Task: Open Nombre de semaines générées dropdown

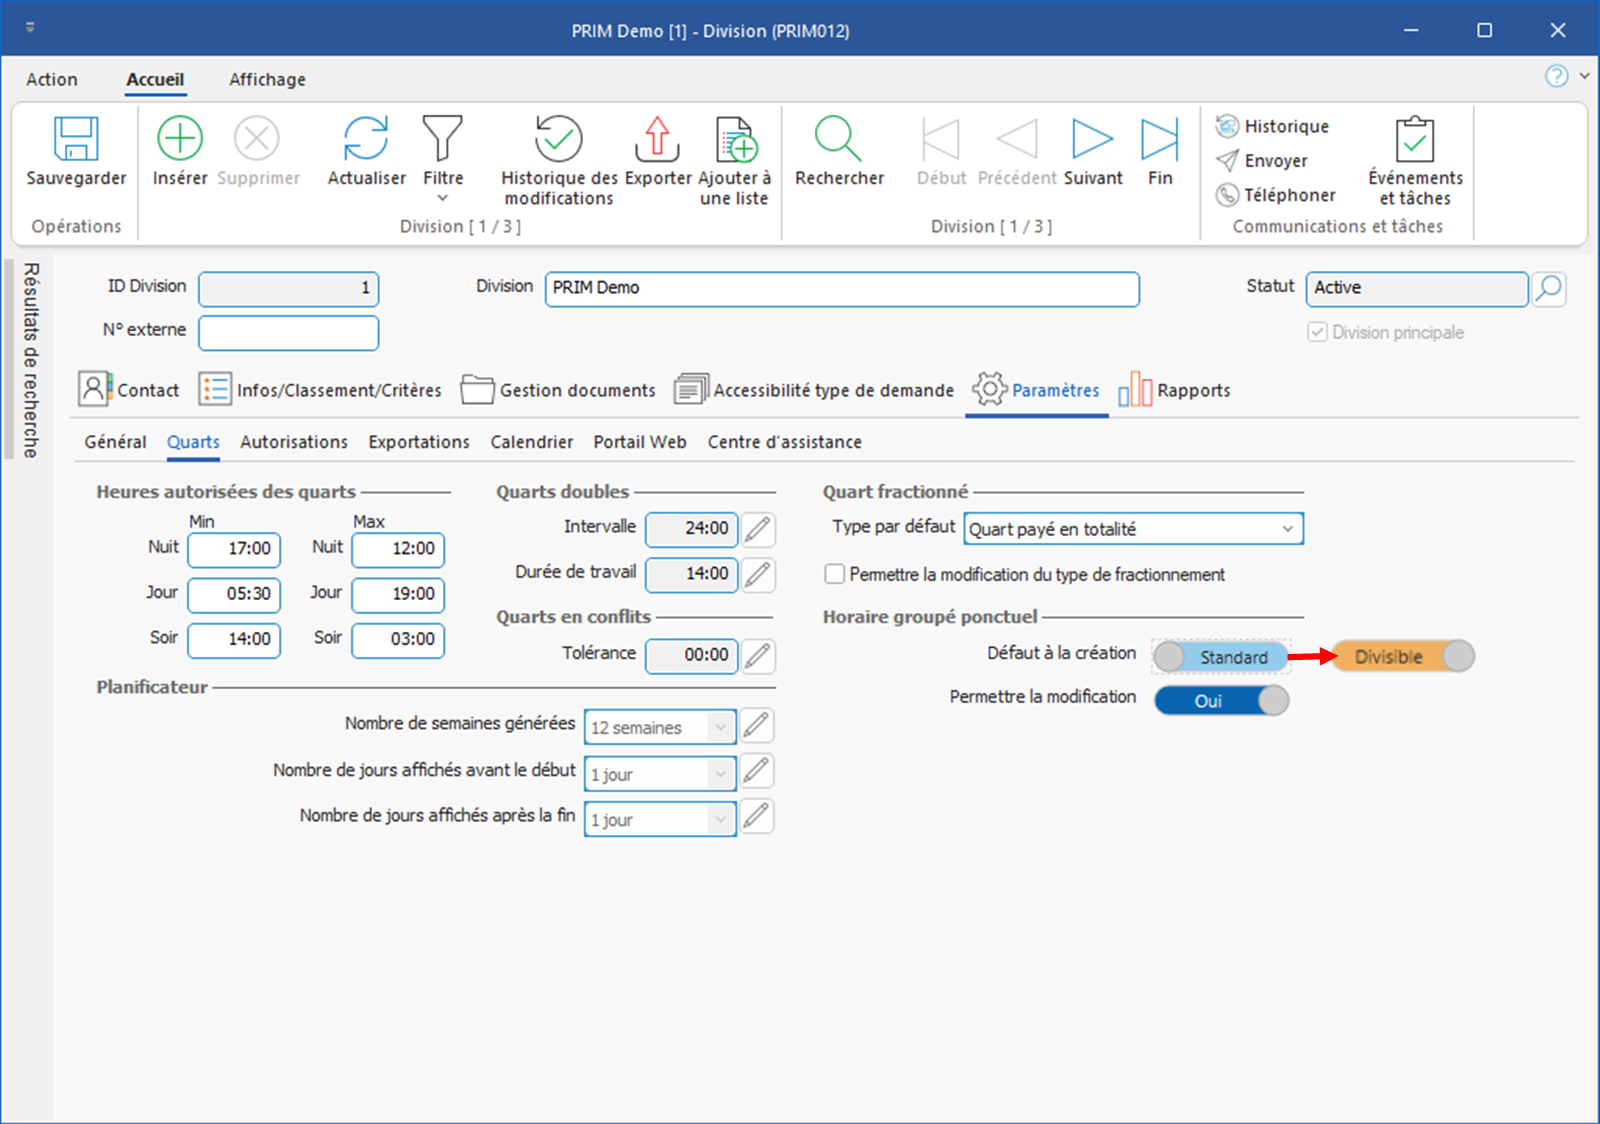Action: tap(720, 728)
